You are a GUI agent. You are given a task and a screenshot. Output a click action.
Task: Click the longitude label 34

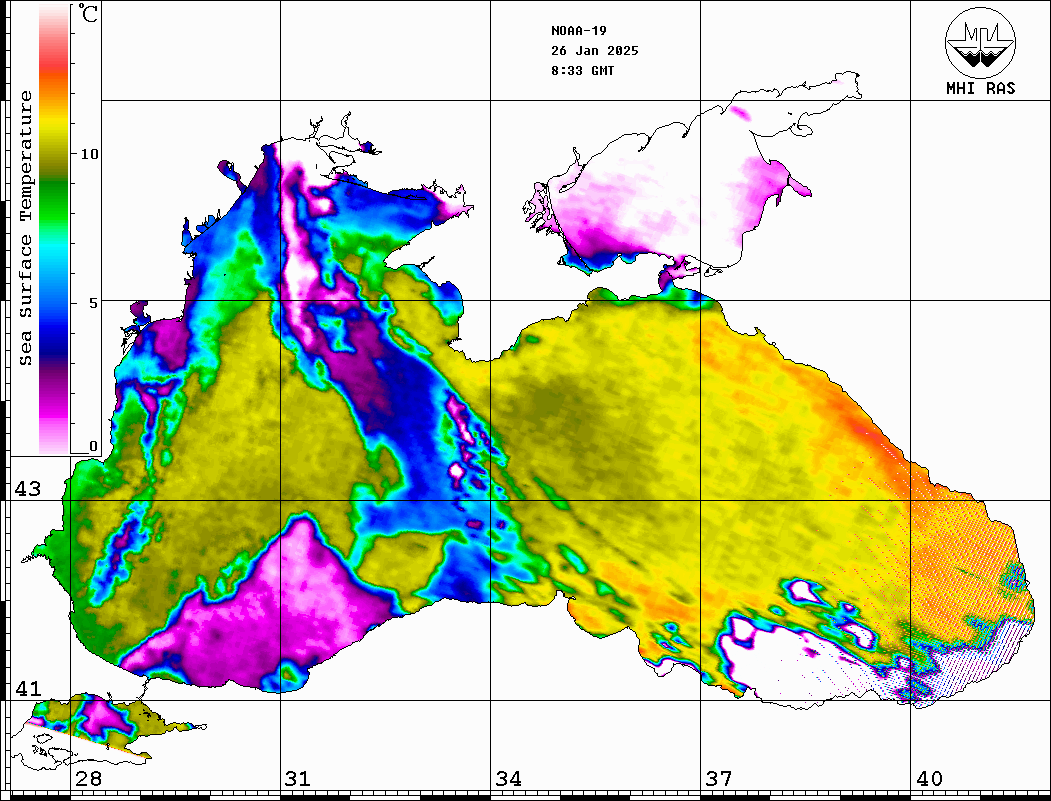(x=509, y=779)
